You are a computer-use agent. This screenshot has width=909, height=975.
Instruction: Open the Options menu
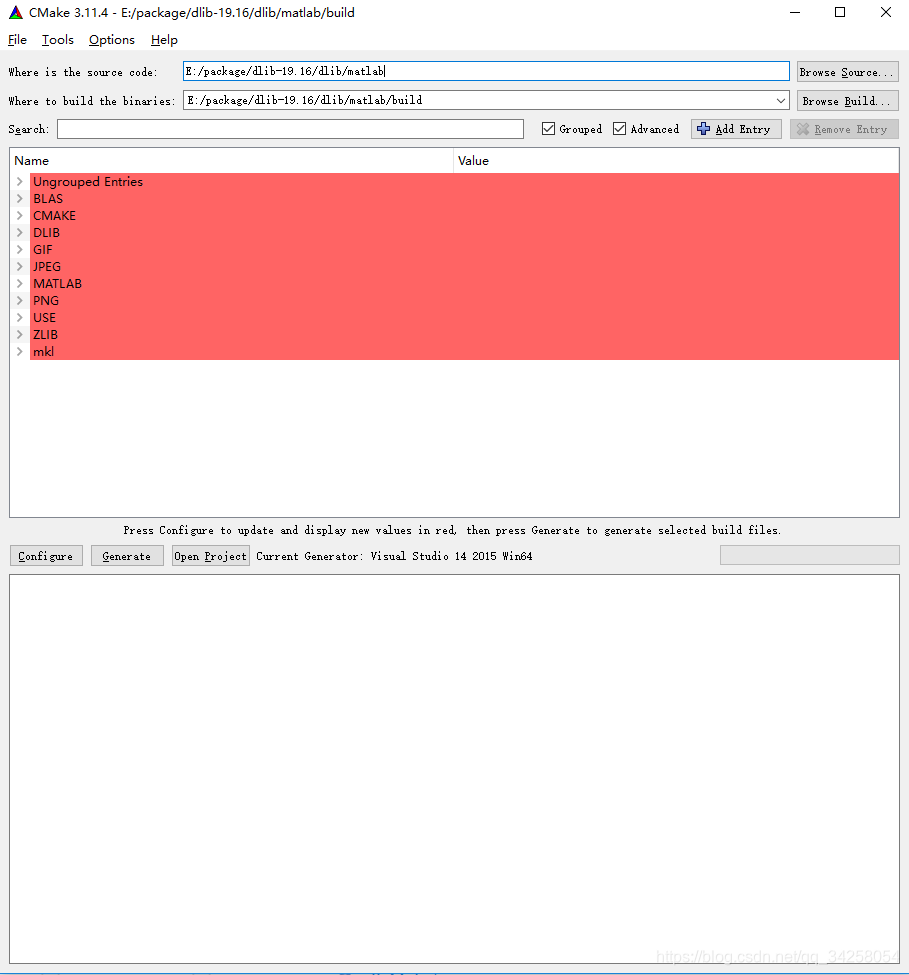pos(112,40)
